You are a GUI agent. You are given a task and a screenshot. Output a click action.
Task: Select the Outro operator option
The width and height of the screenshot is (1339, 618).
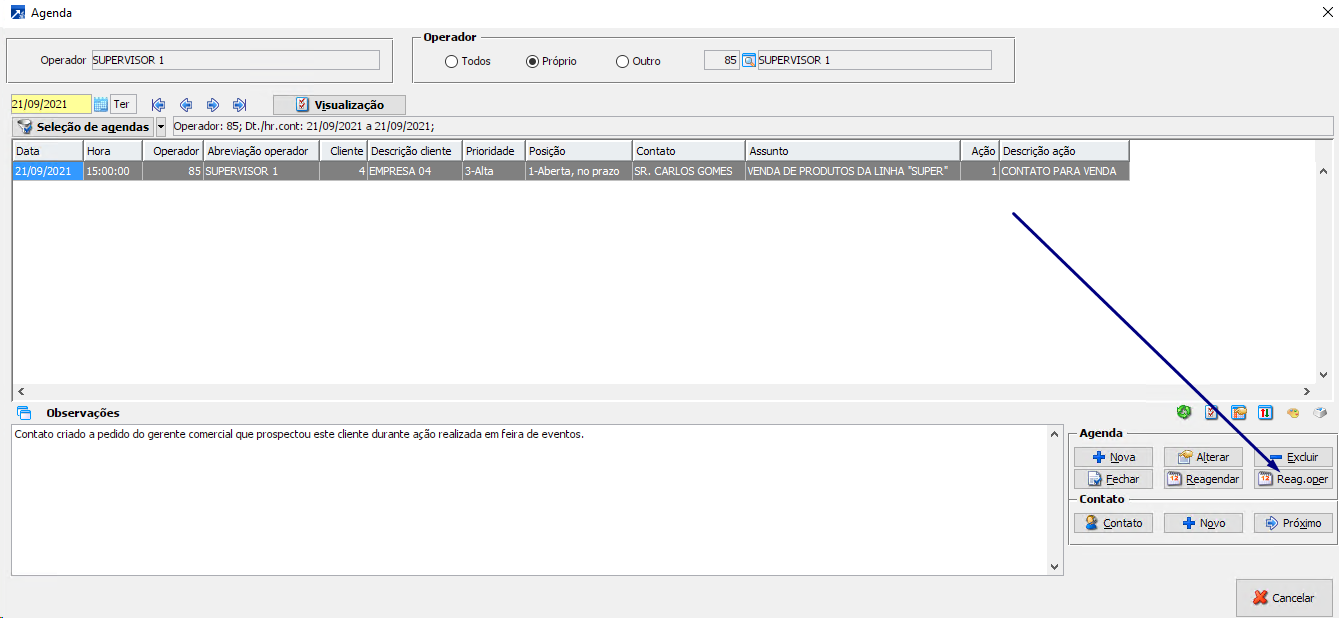638,61
